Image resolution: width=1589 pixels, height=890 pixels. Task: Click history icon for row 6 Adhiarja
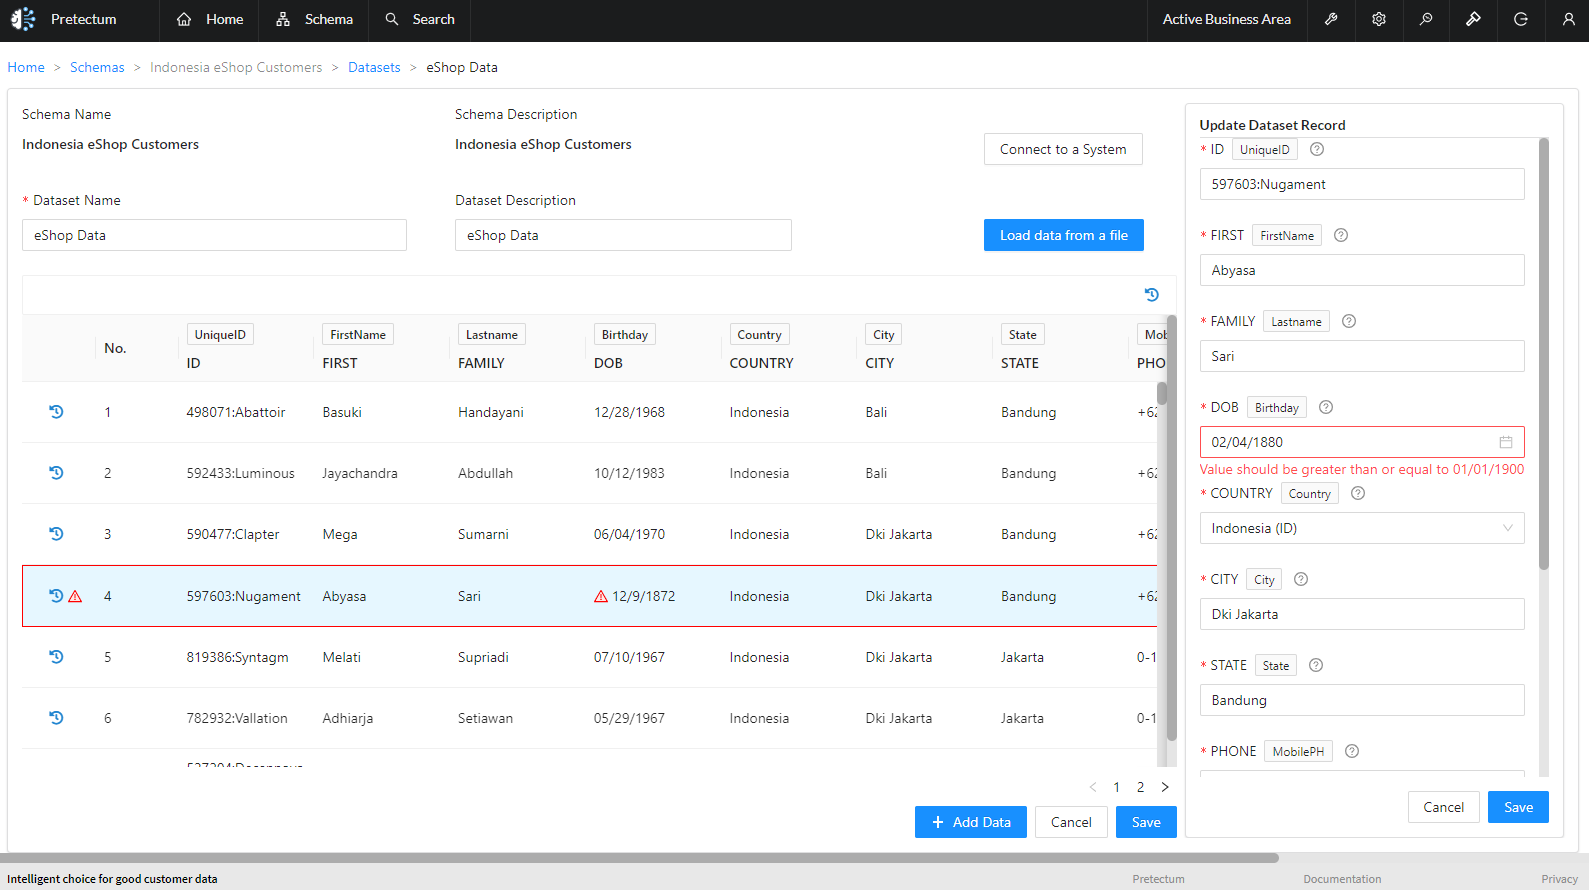point(56,718)
